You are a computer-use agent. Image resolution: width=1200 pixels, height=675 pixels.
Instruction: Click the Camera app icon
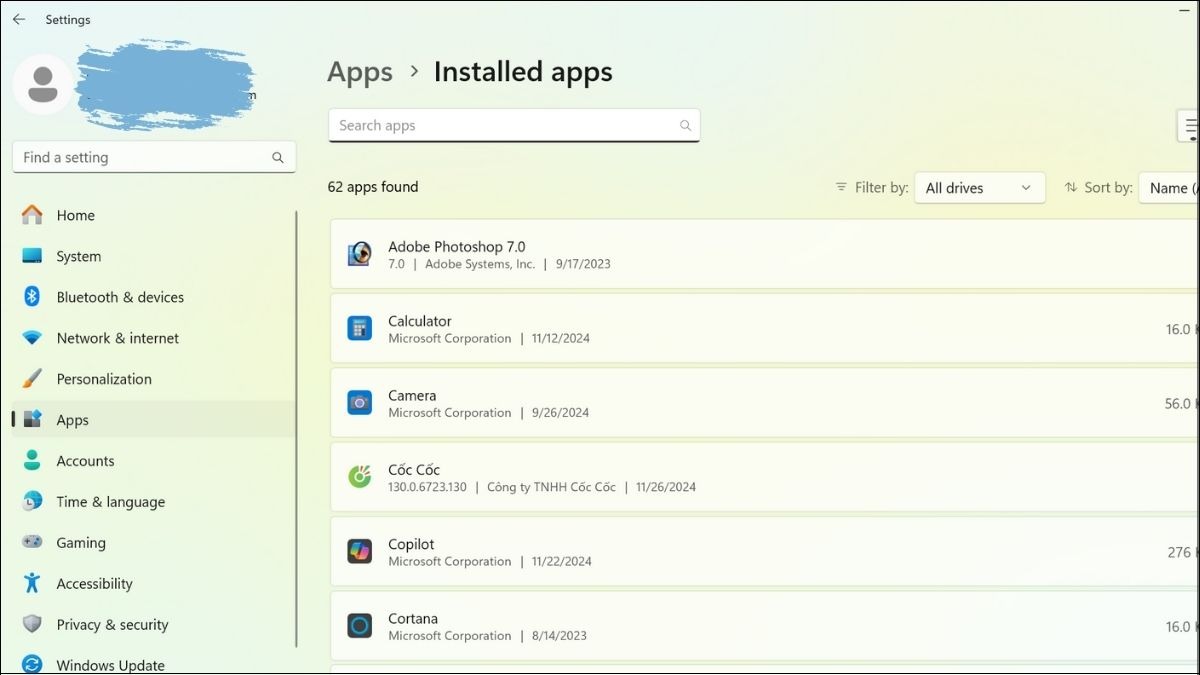point(359,403)
